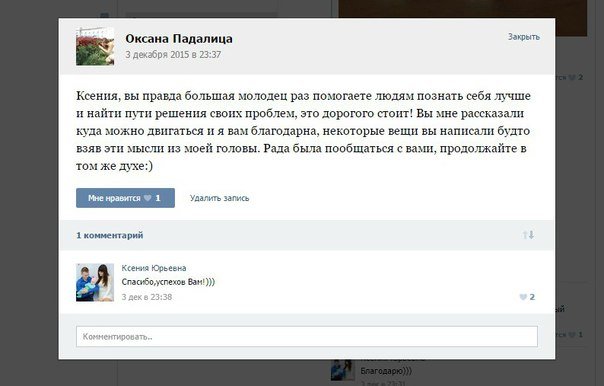Like the post with Мне нравится button

[x=125, y=198]
